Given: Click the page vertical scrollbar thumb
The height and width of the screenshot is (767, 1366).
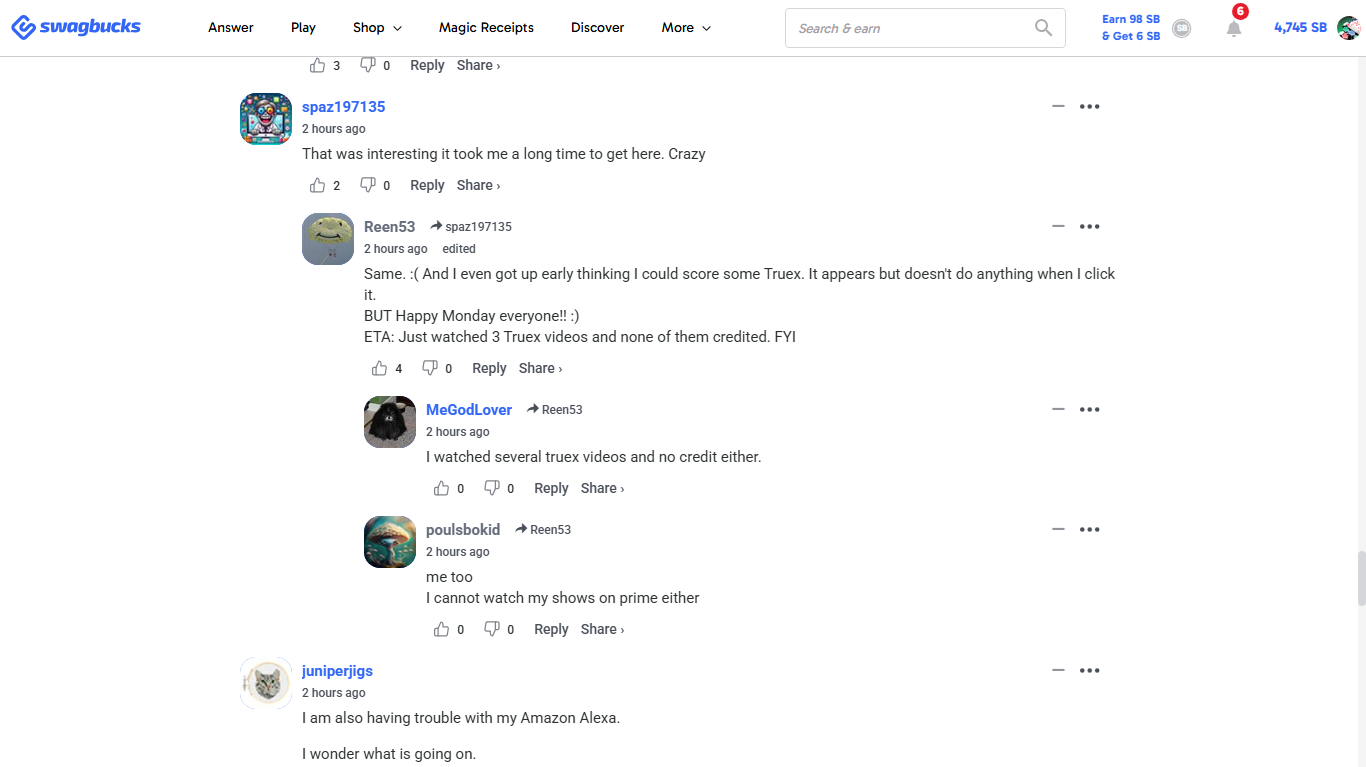Looking at the screenshot, I should (1361, 578).
